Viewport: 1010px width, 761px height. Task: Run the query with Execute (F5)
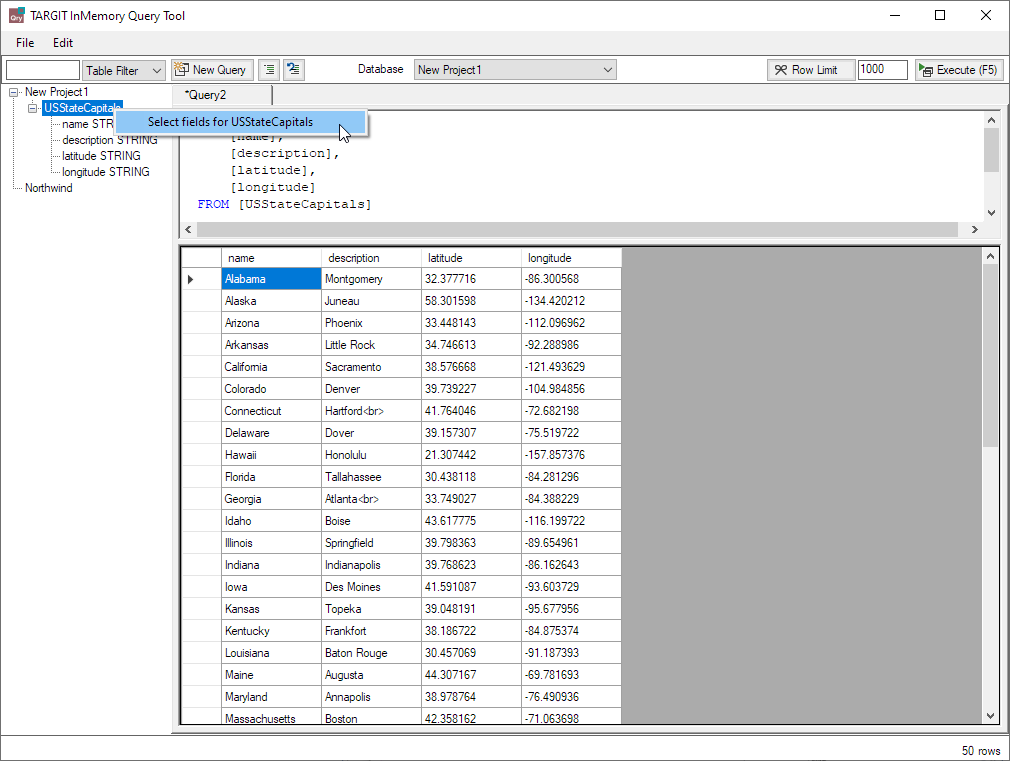pos(957,70)
